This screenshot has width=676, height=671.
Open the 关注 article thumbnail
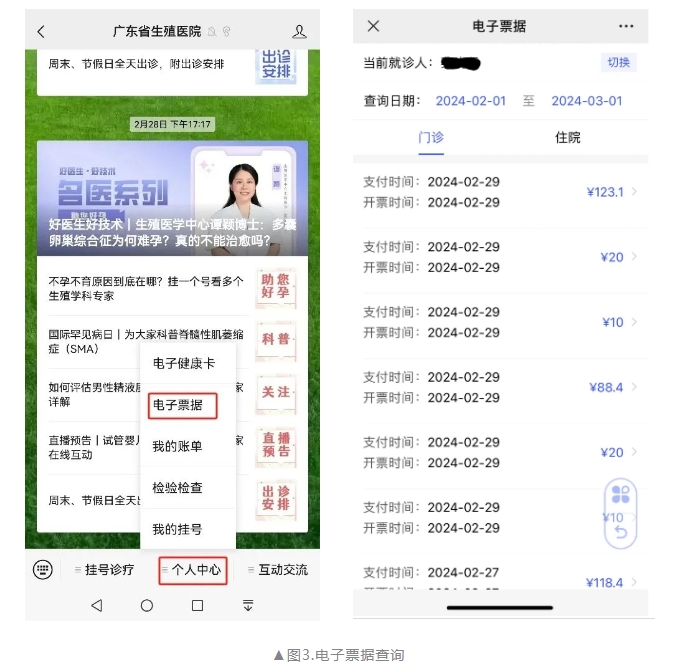(x=276, y=394)
